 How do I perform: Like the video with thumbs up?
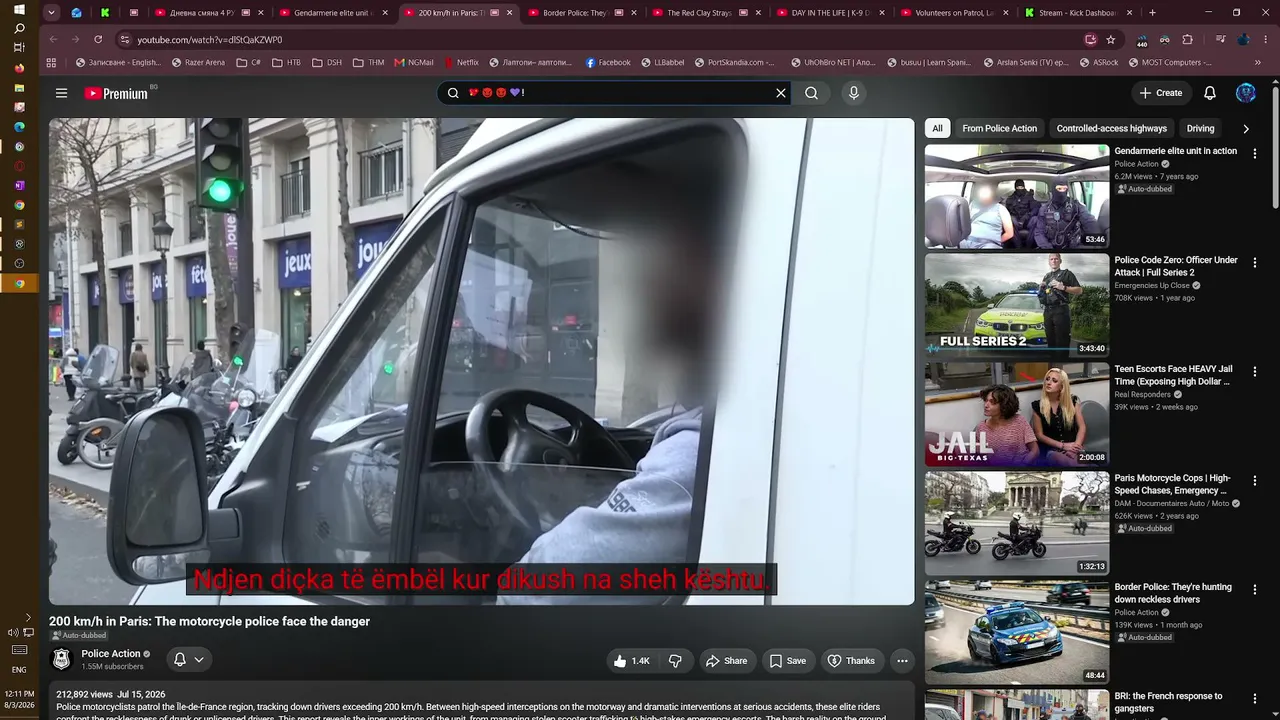click(631, 661)
